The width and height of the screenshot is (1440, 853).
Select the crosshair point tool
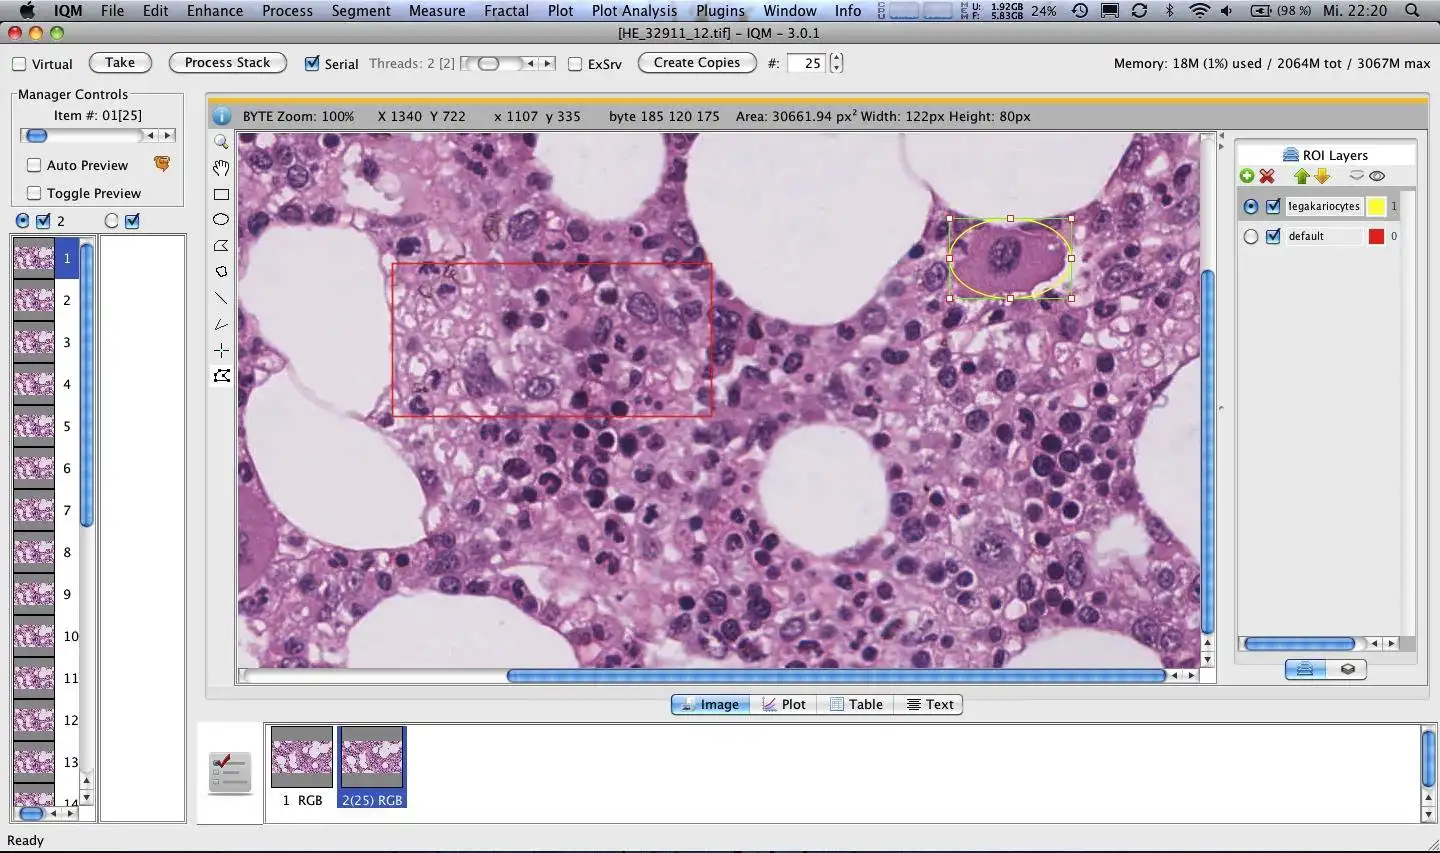coord(221,350)
